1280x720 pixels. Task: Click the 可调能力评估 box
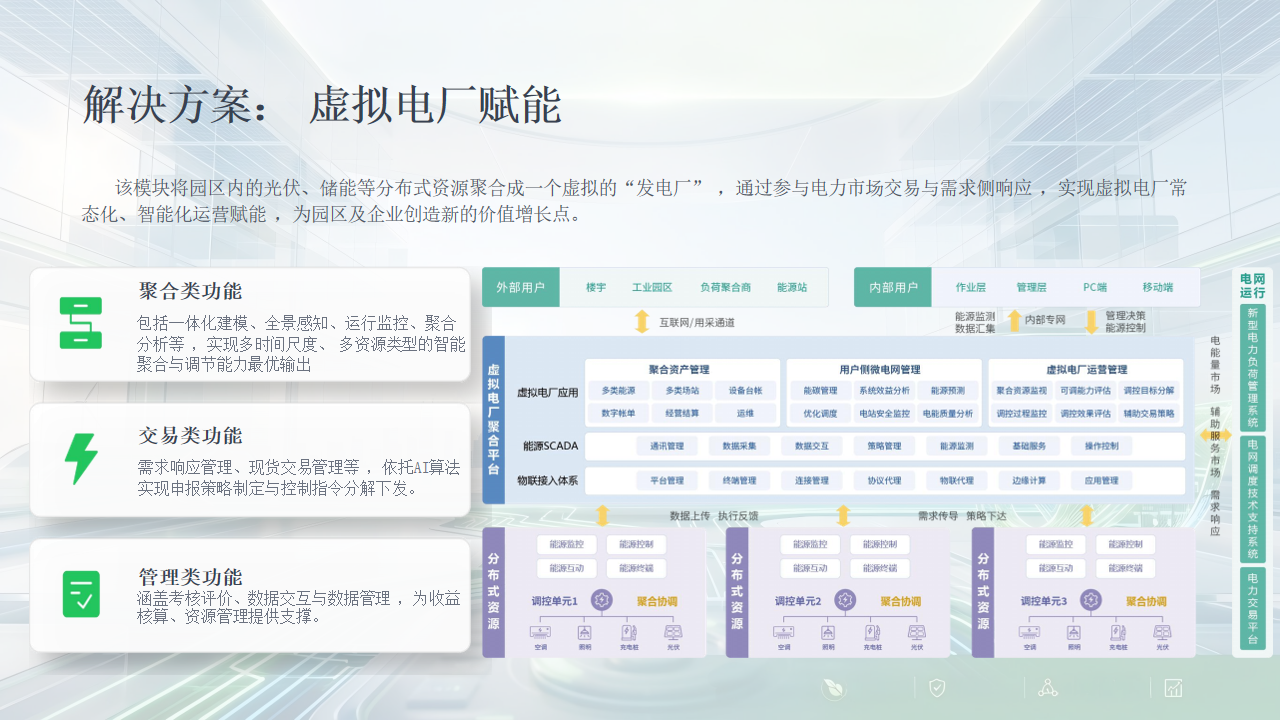pyautogui.click(x=1086, y=391)
